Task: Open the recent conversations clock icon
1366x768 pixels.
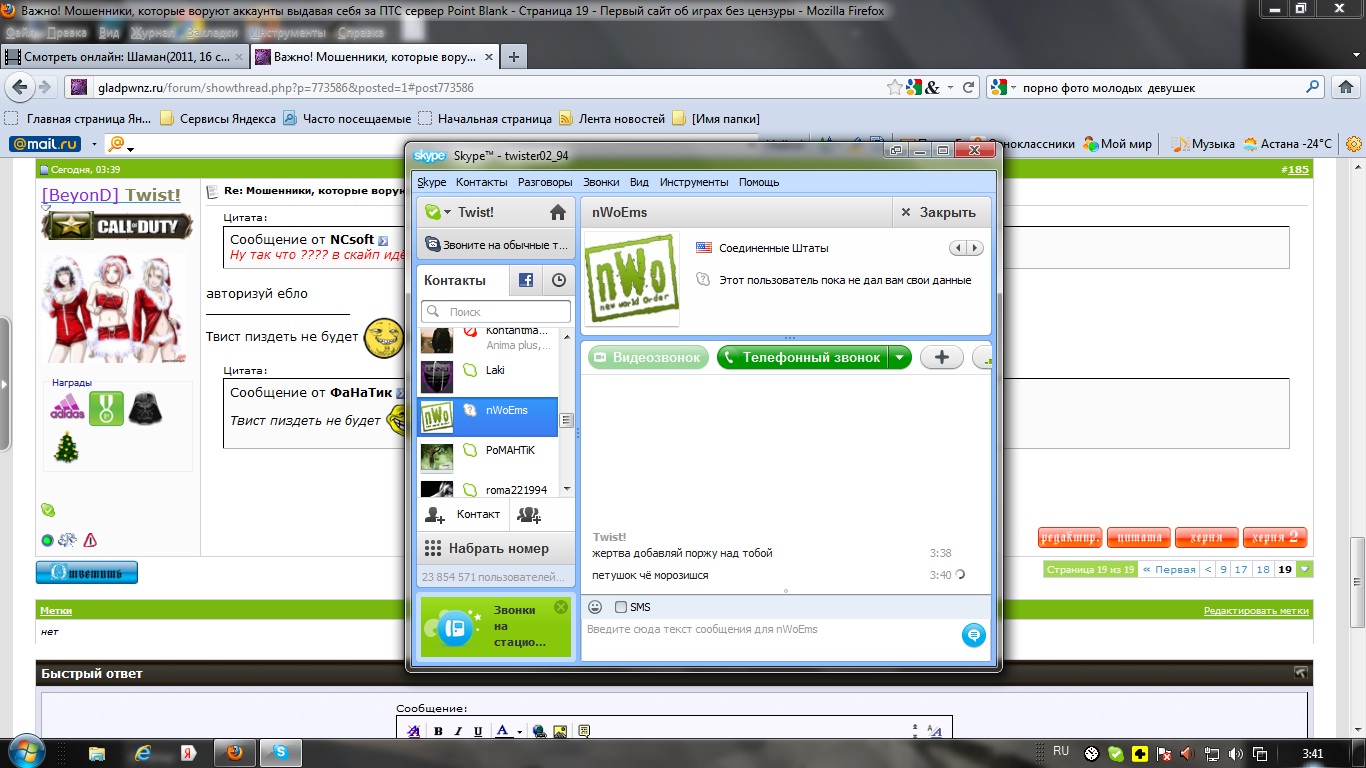Action: coord(559,281)
